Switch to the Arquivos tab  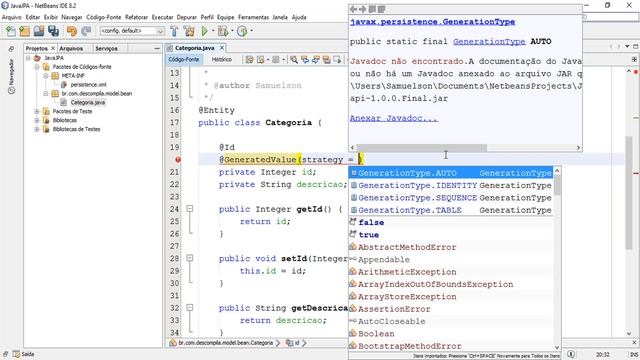pos(71,48)
